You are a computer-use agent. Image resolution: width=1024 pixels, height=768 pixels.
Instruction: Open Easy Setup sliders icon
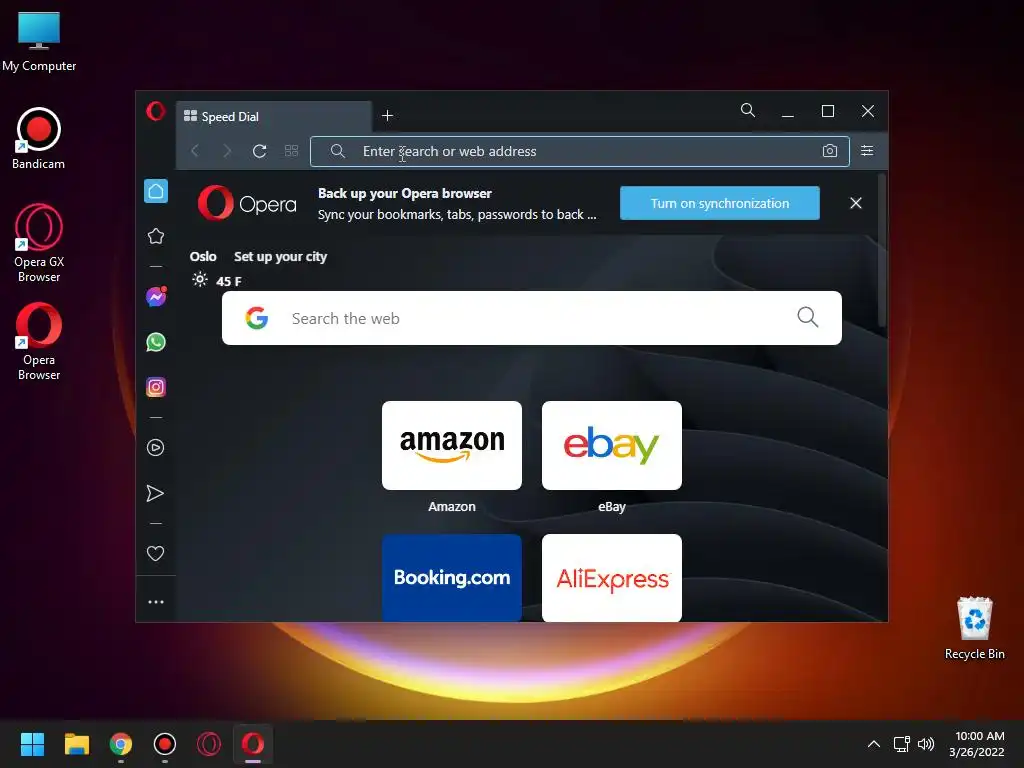[867, 151]
